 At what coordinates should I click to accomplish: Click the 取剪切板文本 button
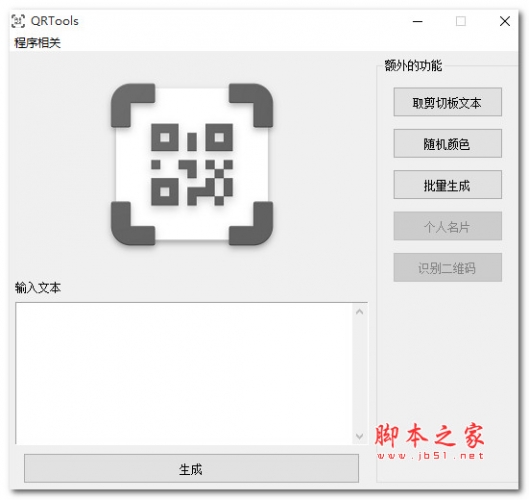click(447, 102)
